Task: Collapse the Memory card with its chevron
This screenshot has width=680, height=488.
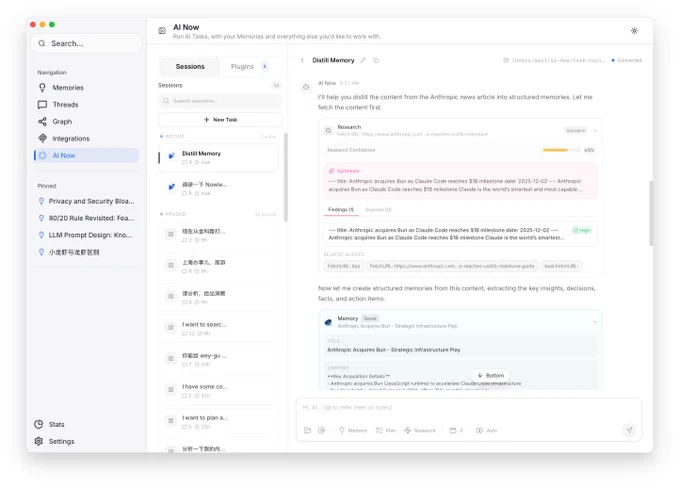Action: pyautogui.click(x=595, y=322)
